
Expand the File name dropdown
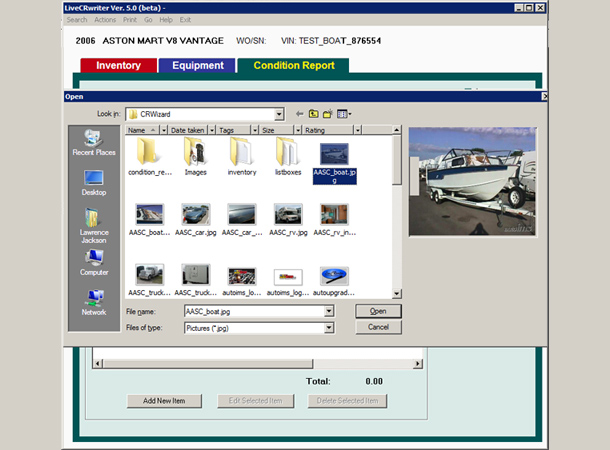tap(329, 311)
